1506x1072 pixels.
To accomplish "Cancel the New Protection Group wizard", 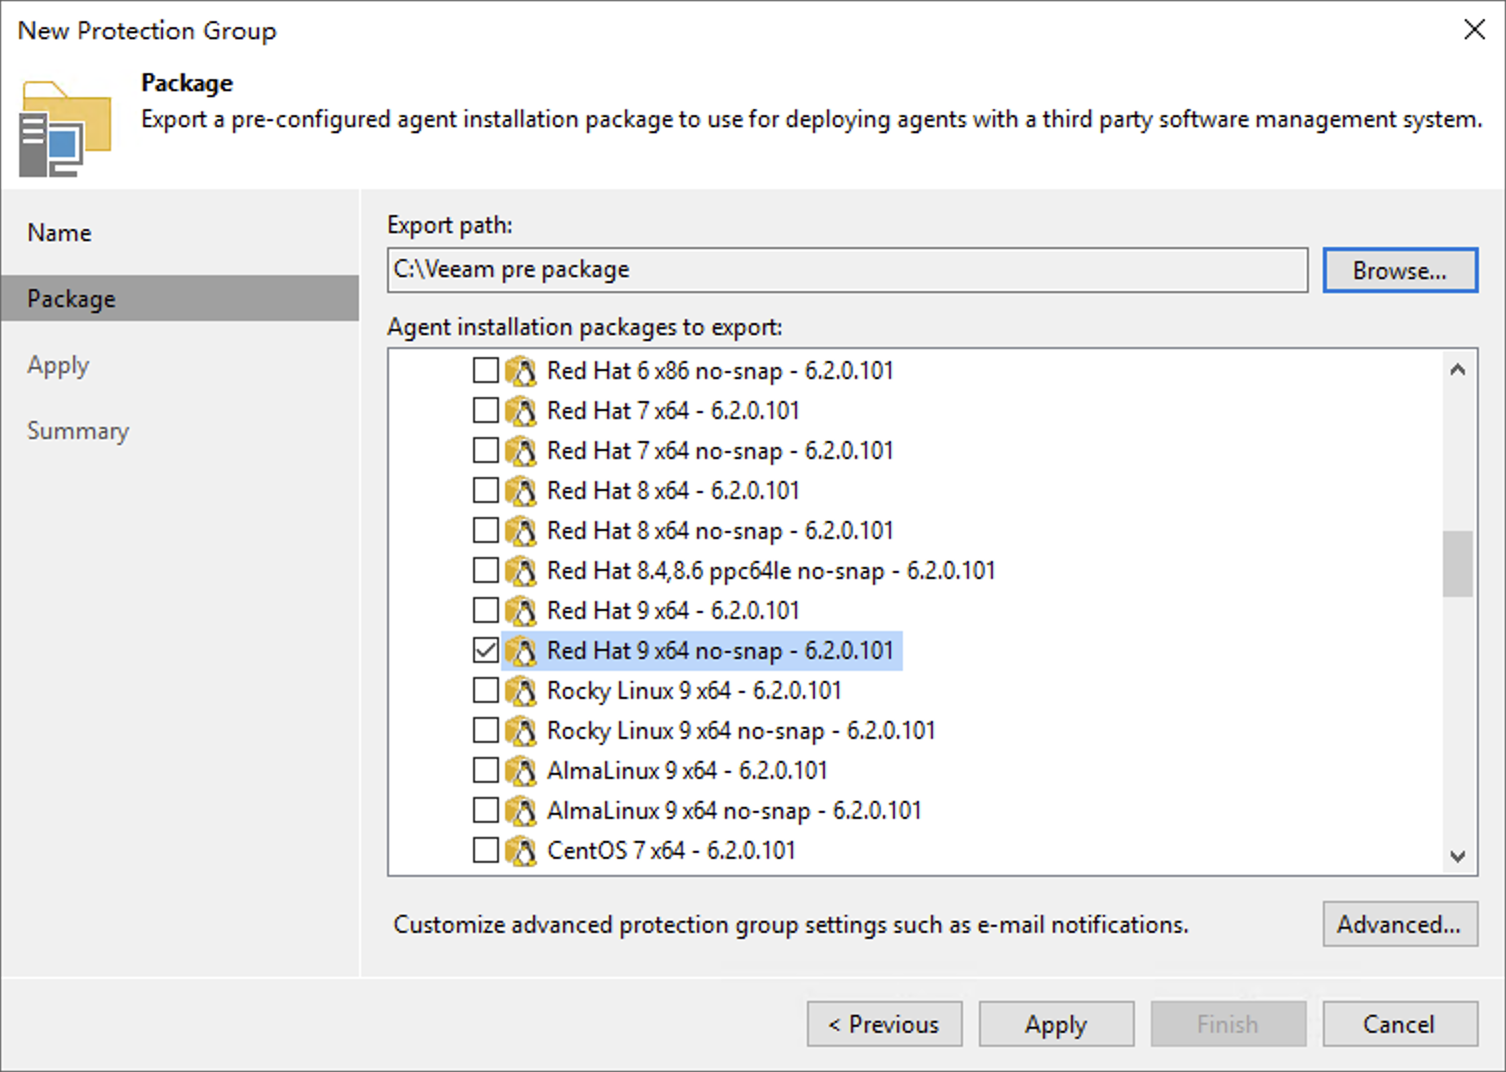I will [1400, 1024].
